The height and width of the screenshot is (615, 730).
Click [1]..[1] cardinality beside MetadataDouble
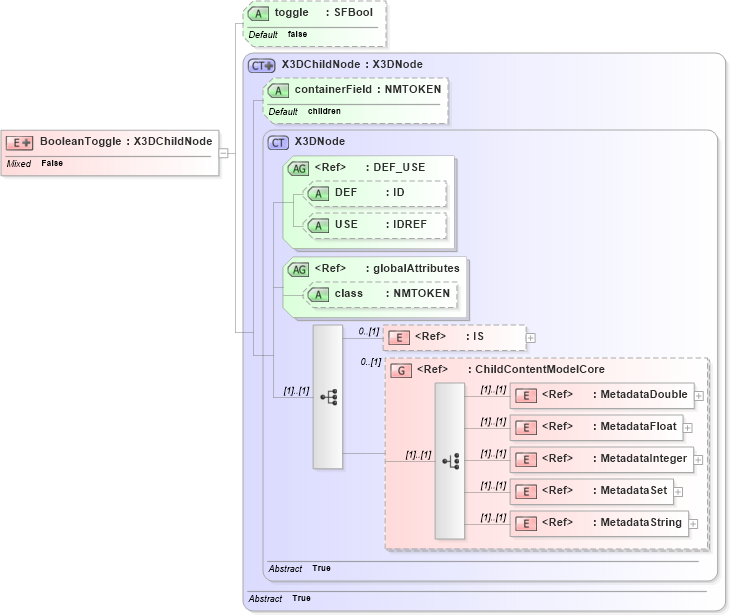pos(493,390)
